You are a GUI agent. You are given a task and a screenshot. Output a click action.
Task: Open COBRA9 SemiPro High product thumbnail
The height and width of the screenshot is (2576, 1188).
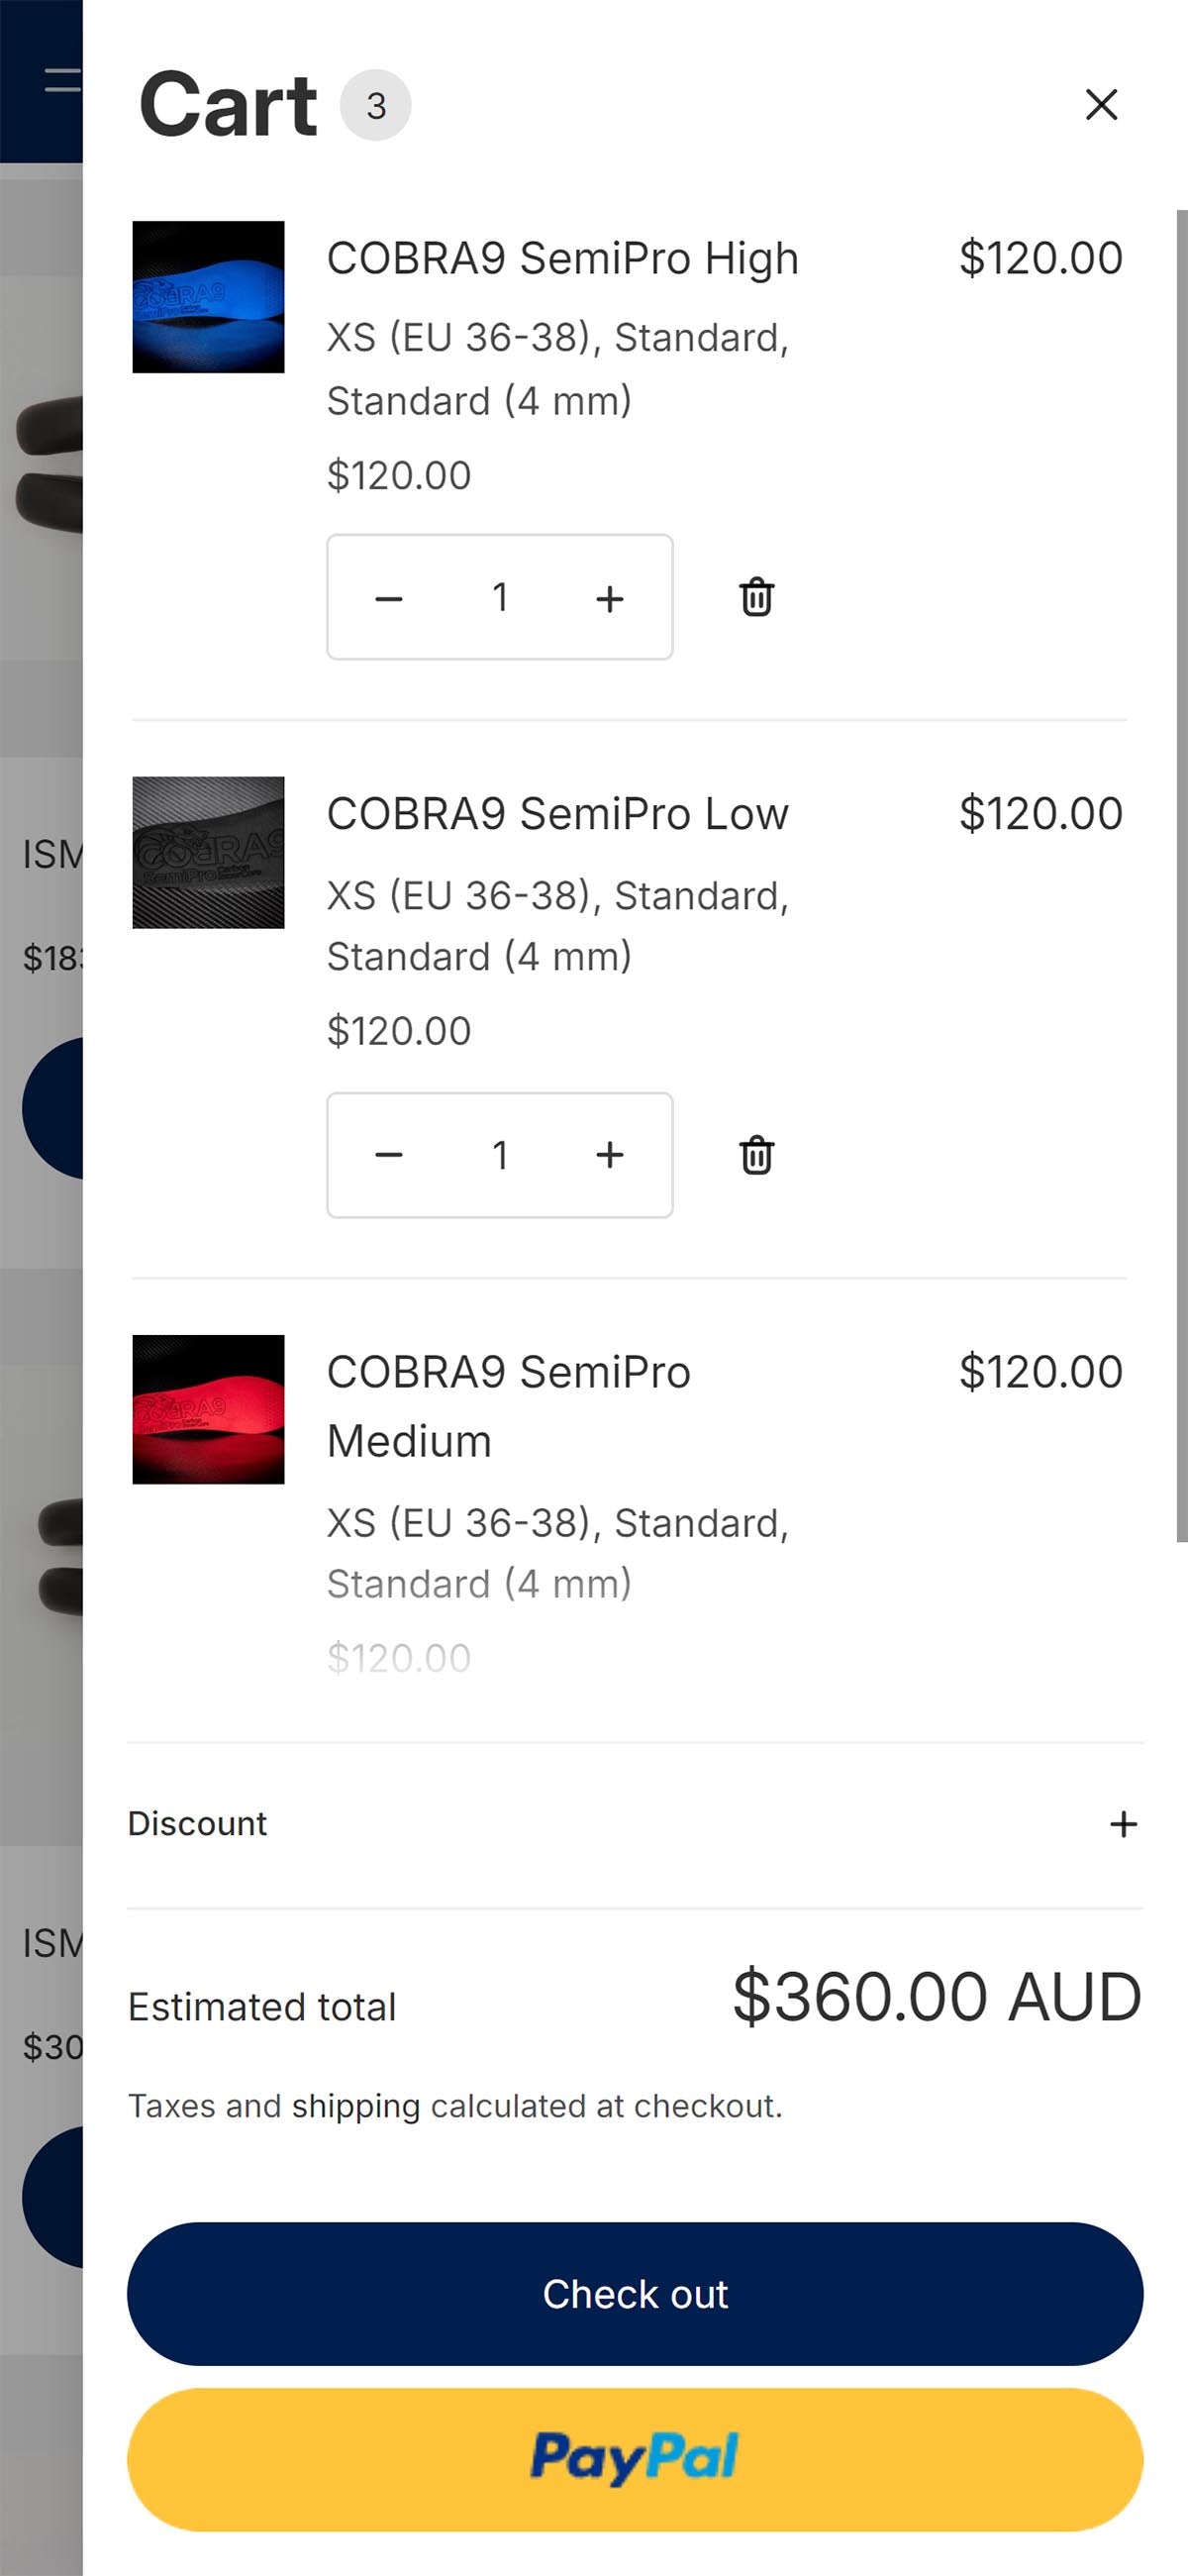(x=208, y=297)
